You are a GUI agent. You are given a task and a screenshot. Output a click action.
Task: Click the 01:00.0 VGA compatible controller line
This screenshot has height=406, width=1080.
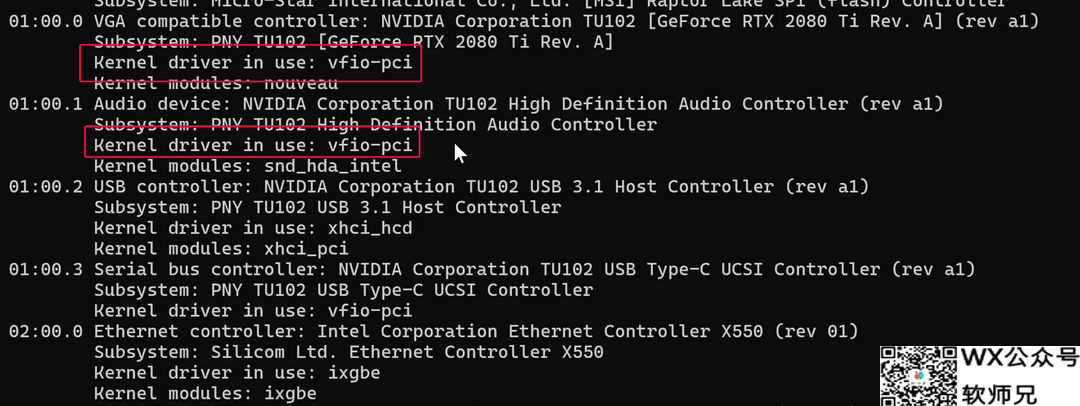click(523, 21)
